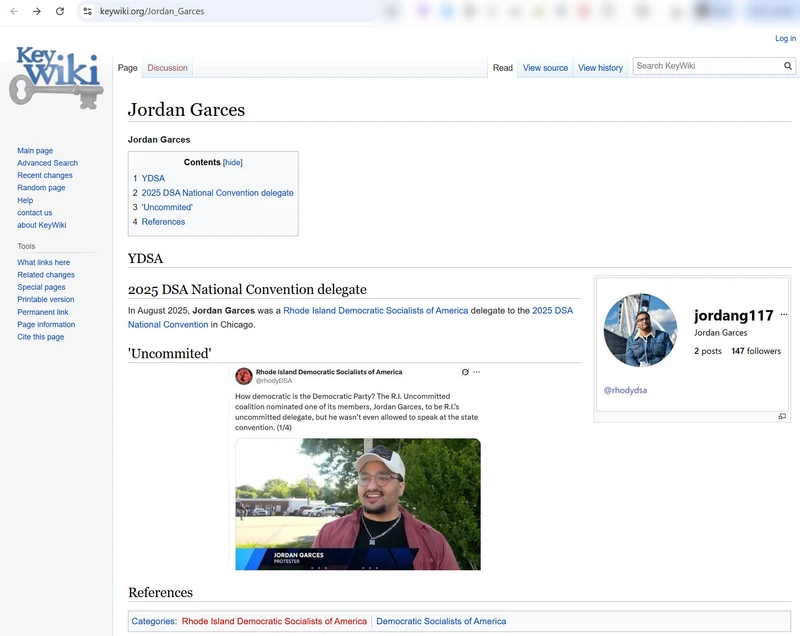Open Permanent link tool
This screenshot has width=800, height=636.
[43, 312]
